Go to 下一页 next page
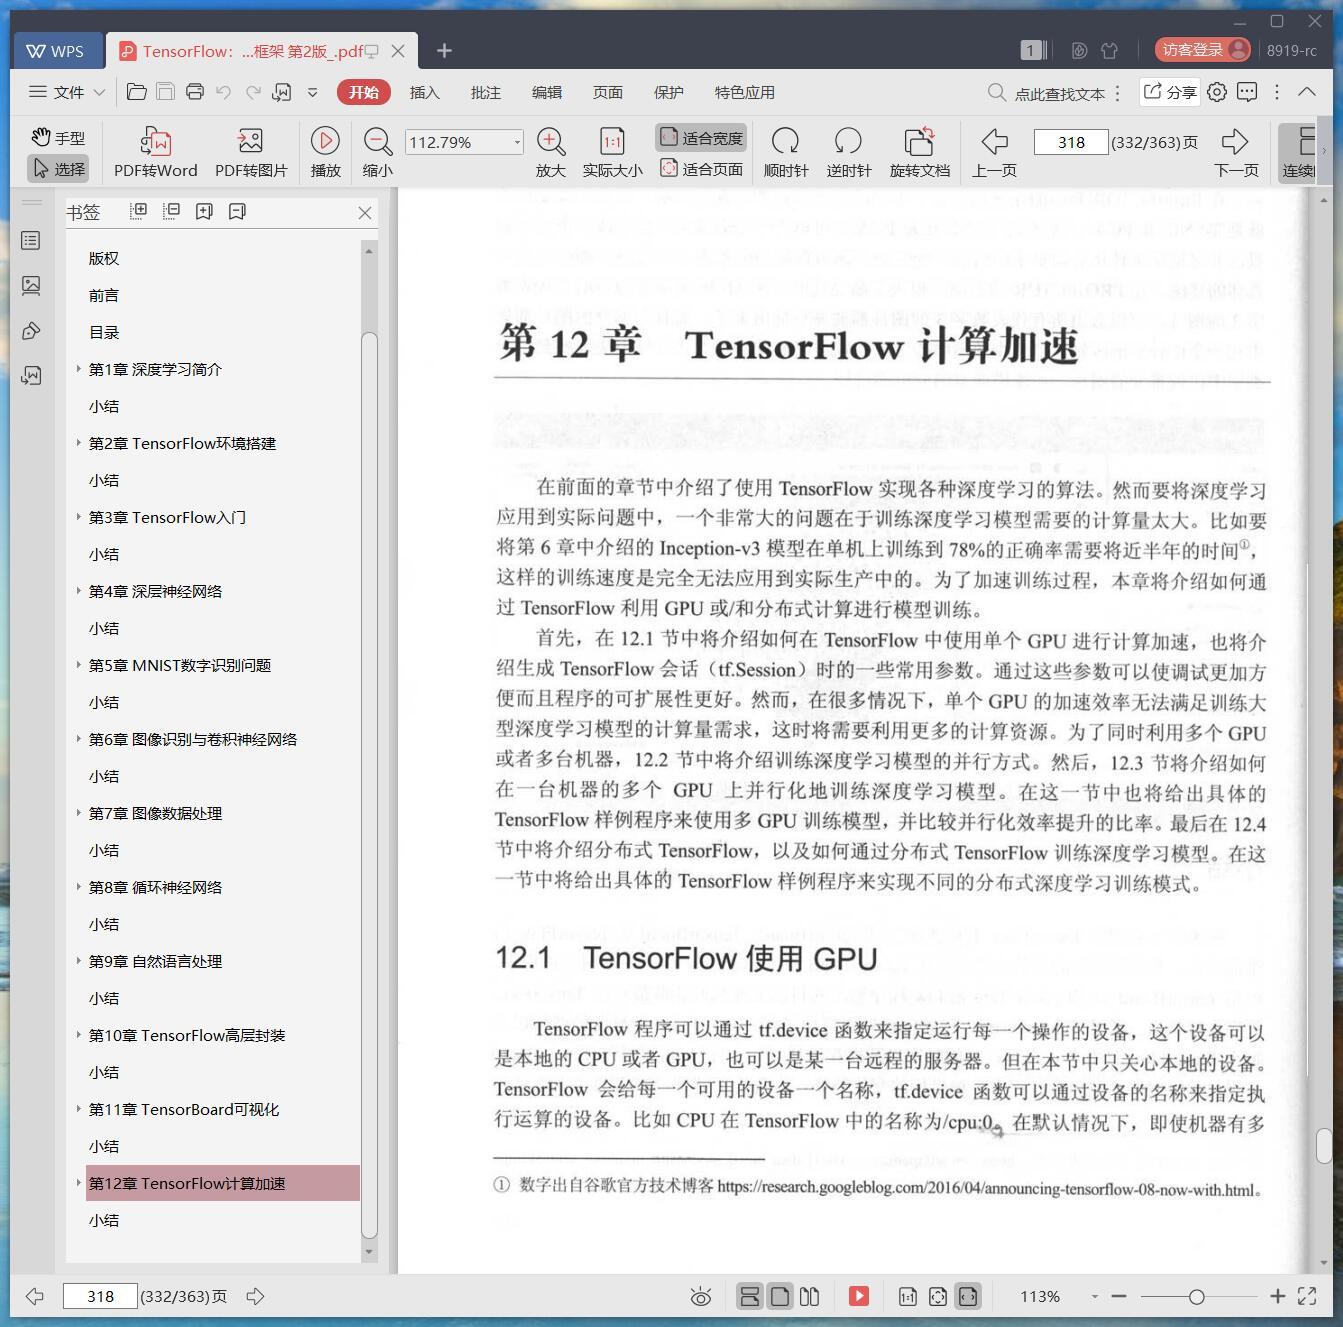This screenshot has width=1343, height=1327. (x=1236, y=152)
